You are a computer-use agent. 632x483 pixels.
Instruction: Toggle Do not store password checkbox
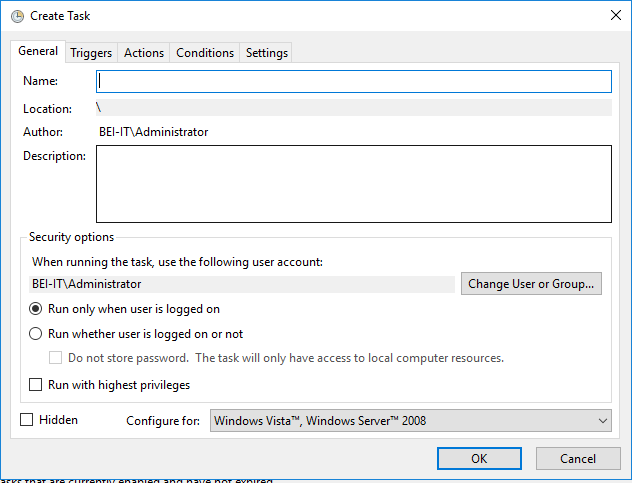55,358
